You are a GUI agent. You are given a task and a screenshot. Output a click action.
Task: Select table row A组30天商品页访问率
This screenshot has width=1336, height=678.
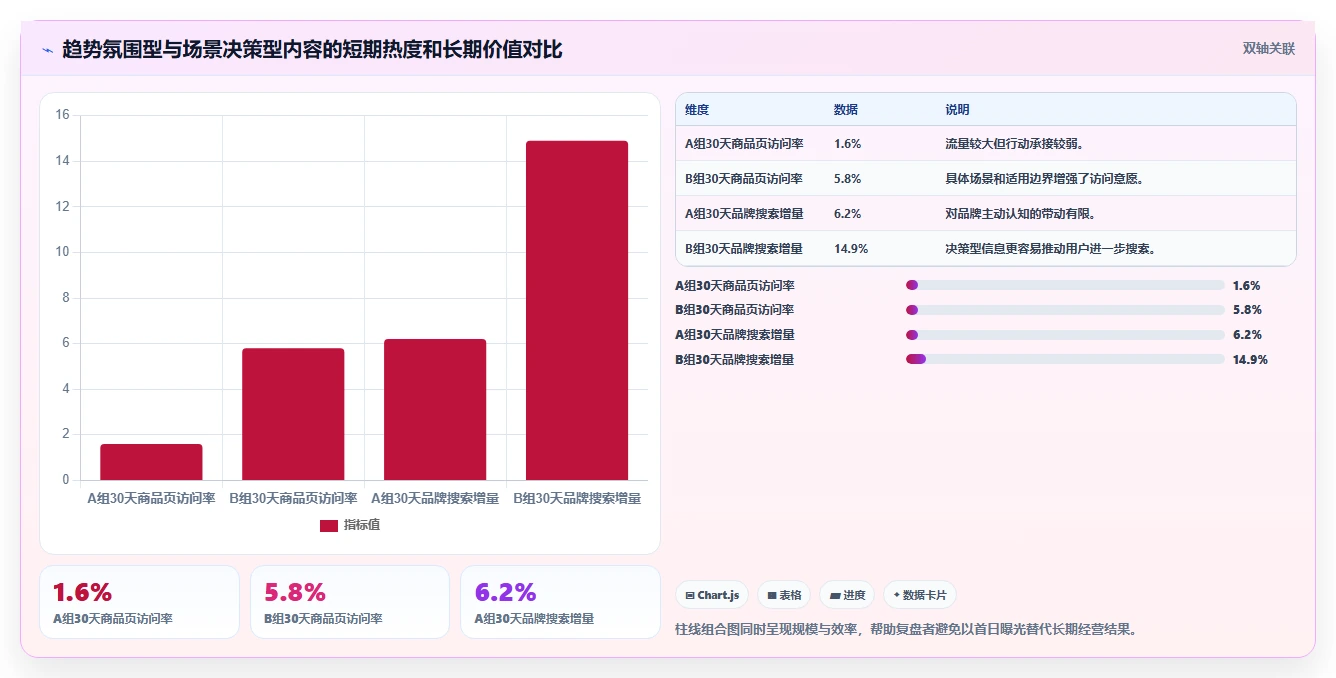[986, 144]
